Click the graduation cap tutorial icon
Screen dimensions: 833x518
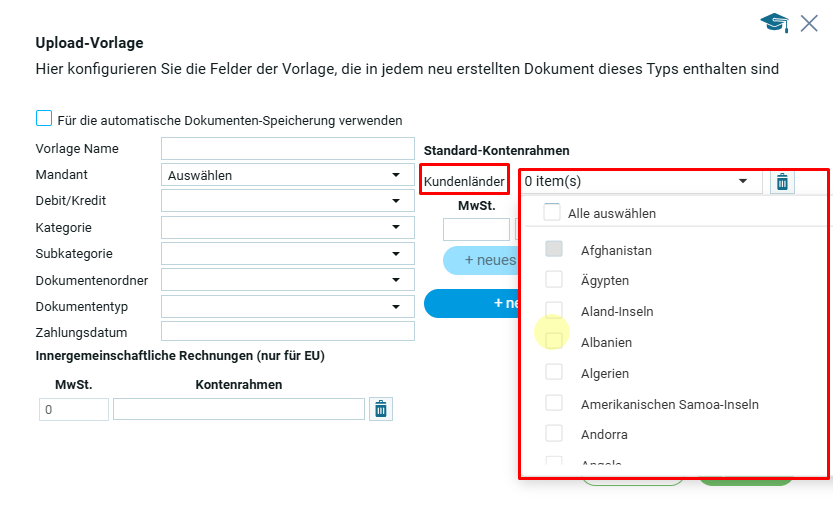click(x=774, y=23)
